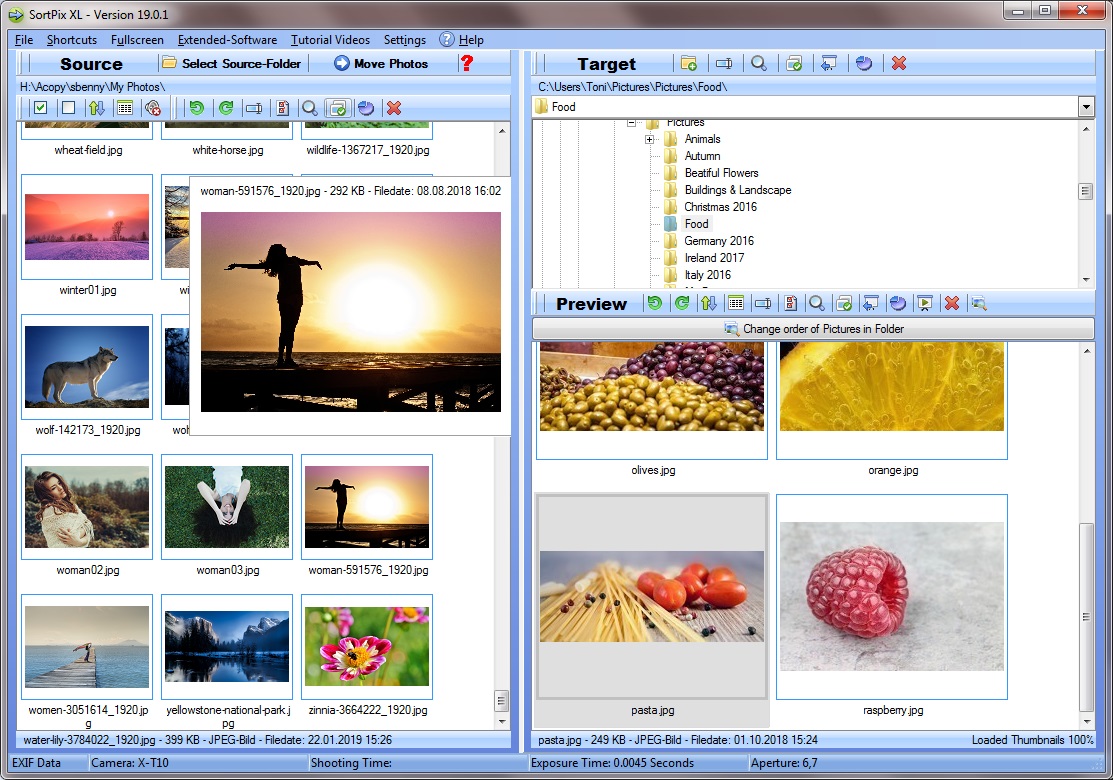This screenshot has height=780, width=1113.
Task: Click the deselect-all empty box in Source toolbar
Action: [68, 108]
